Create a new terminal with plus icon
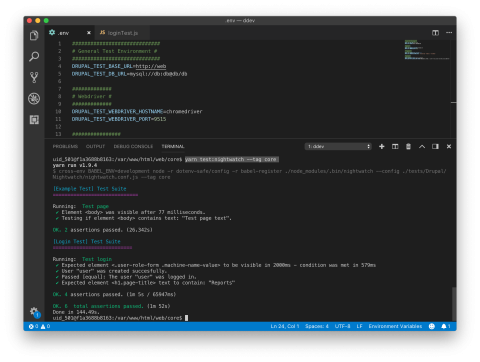Viewport: 480px width, 362px height. (x=382, y=146)
